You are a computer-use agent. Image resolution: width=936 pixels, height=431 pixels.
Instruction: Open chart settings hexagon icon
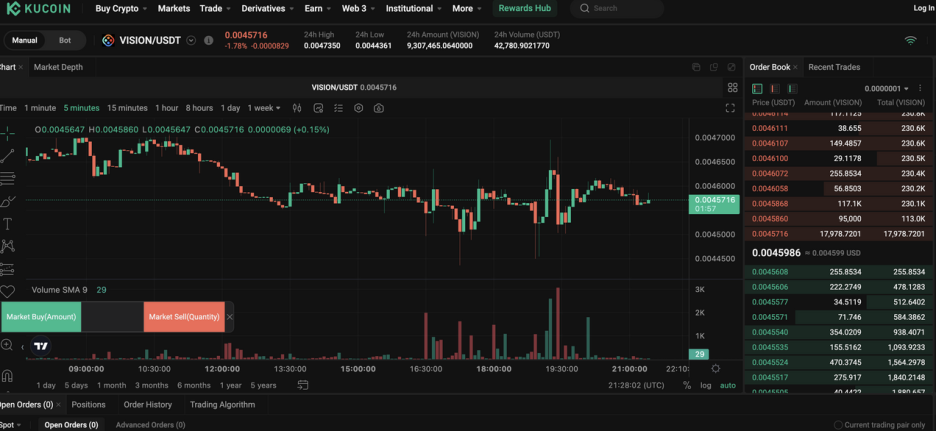[358, 108]
